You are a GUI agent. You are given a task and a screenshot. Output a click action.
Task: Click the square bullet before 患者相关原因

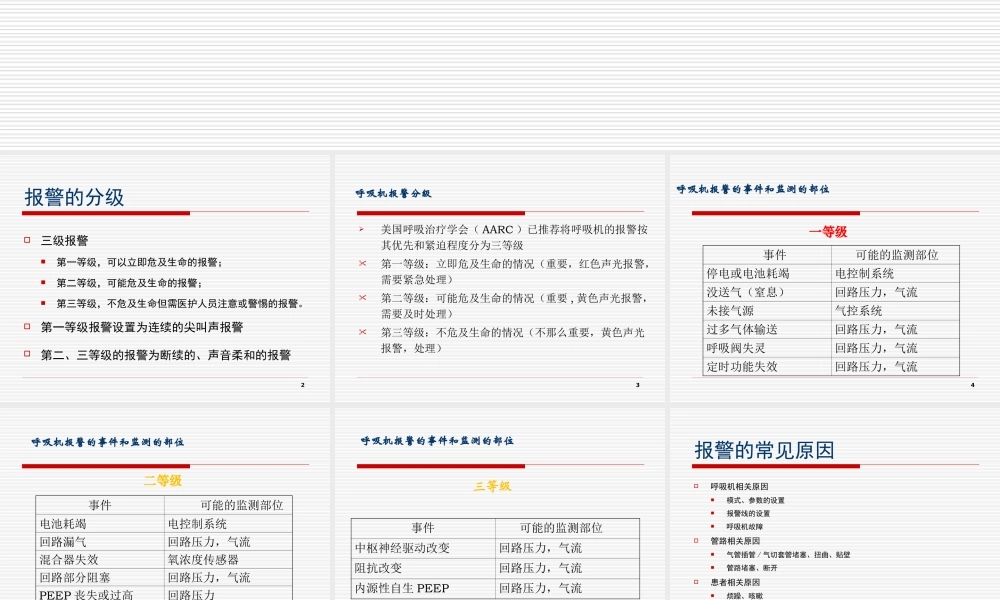[694, 581]
